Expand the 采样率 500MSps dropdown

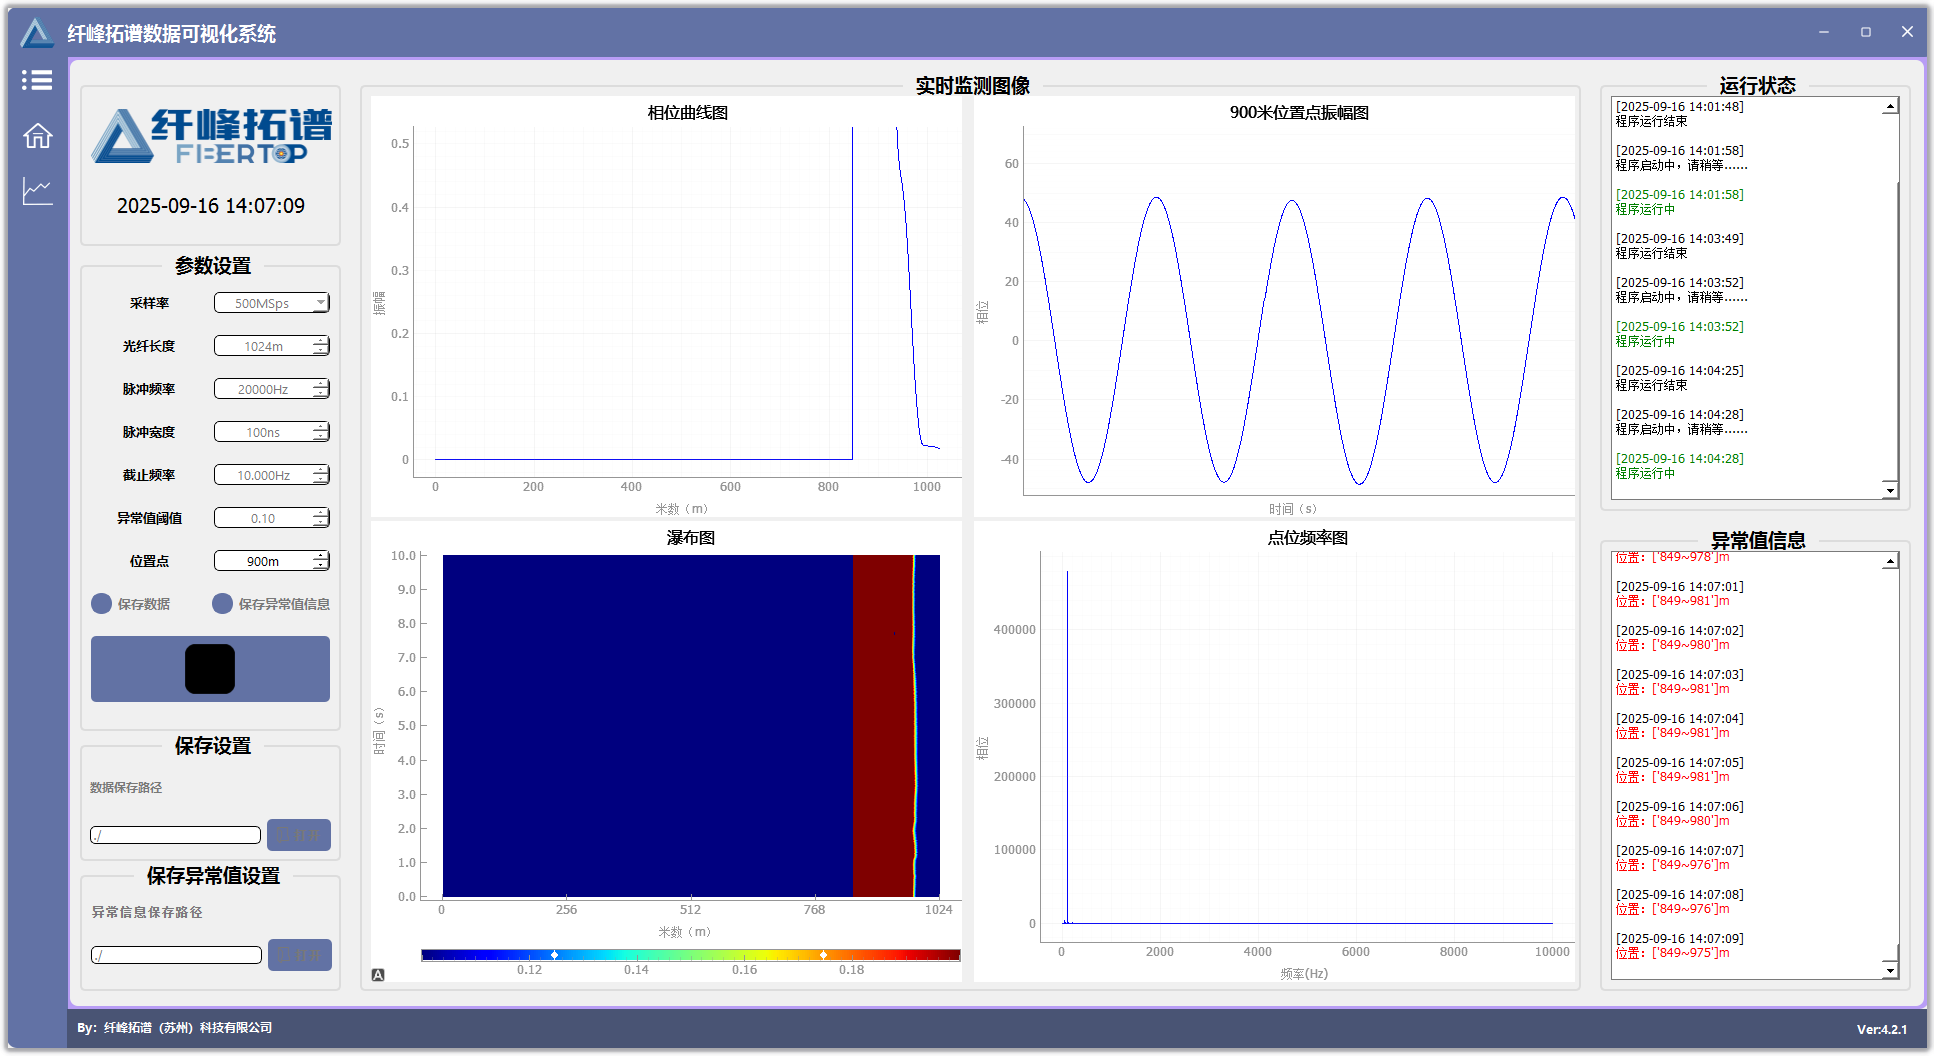320,303
